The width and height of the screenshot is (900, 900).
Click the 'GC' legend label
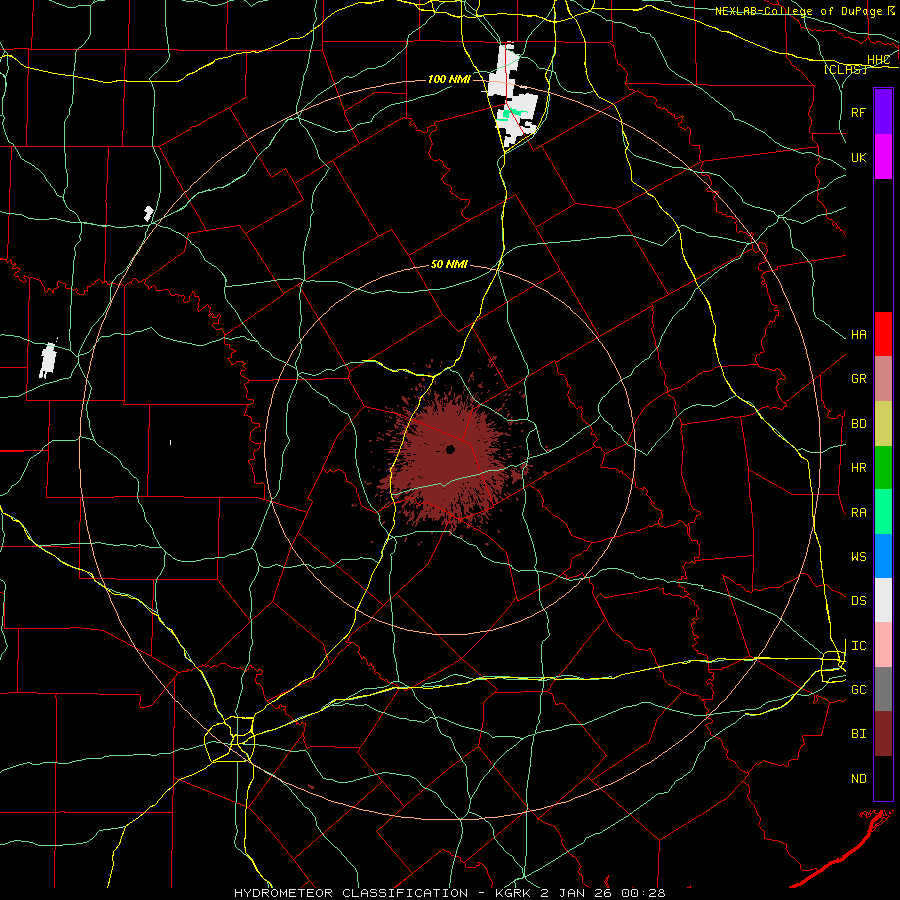pyautogui.click(x=858, y=690)
